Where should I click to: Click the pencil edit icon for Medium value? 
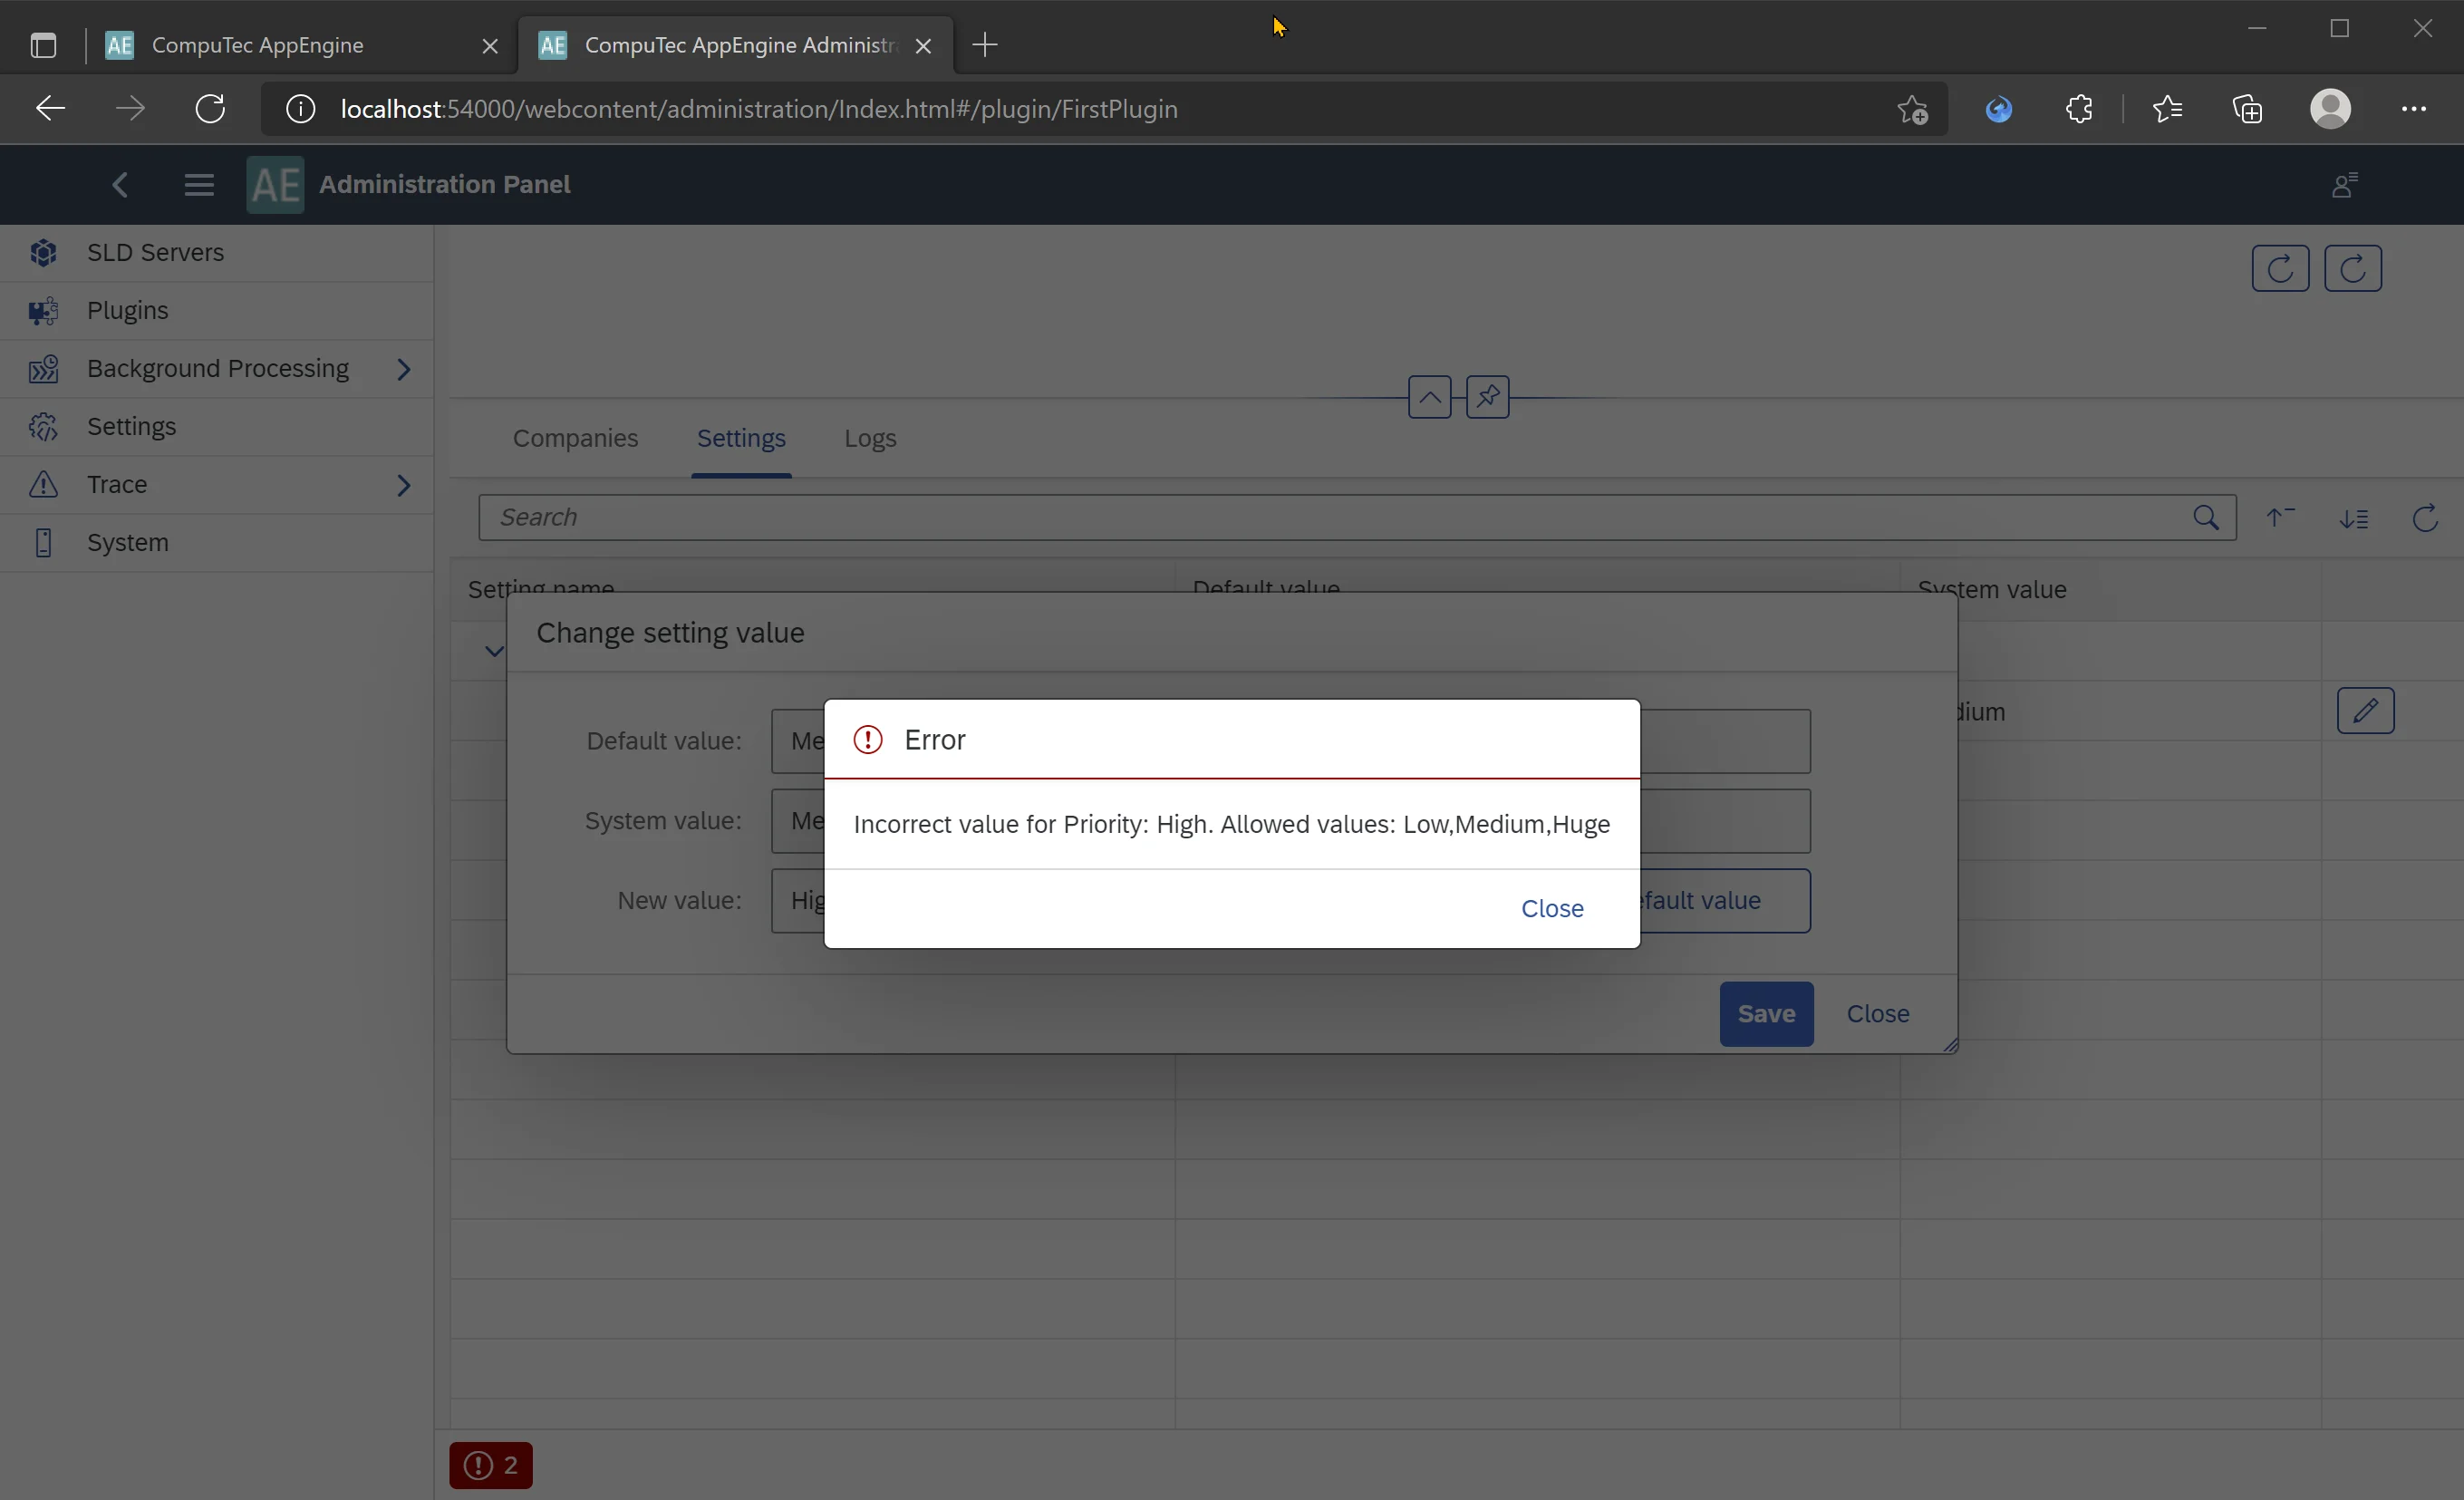2366,710
